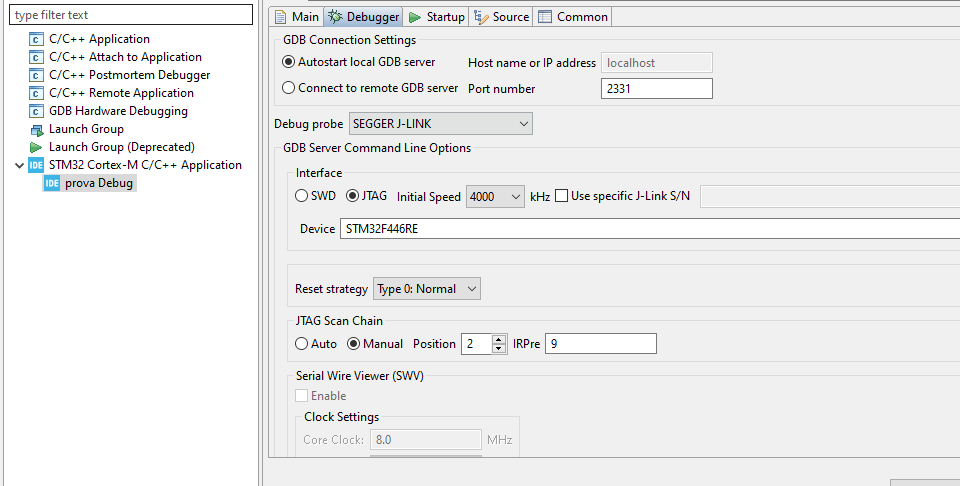
Task: Click the Debugger tab's bug icon
Action: coord(335,17)
